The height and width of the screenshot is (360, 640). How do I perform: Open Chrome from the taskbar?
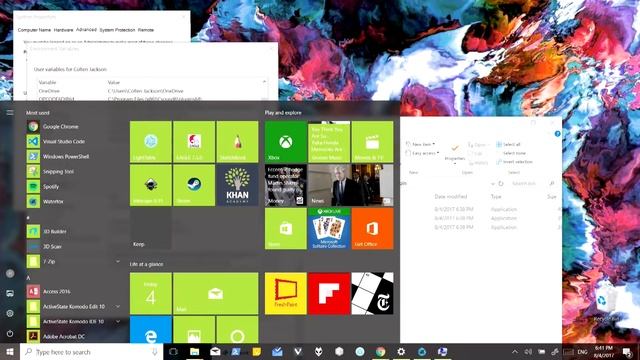pyautogui.click(x=380, y=351)
